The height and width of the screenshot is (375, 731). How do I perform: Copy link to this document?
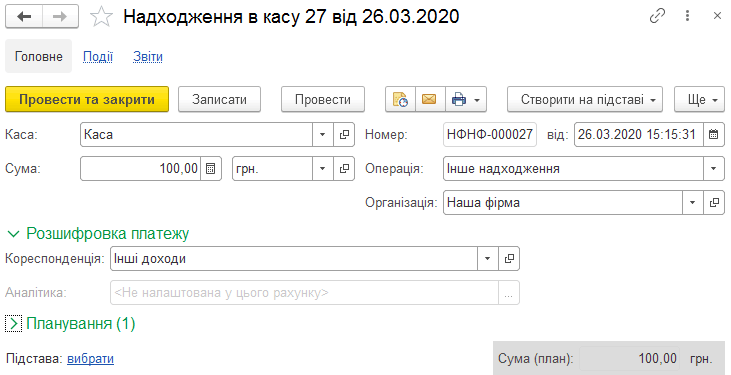click(657, 16)
